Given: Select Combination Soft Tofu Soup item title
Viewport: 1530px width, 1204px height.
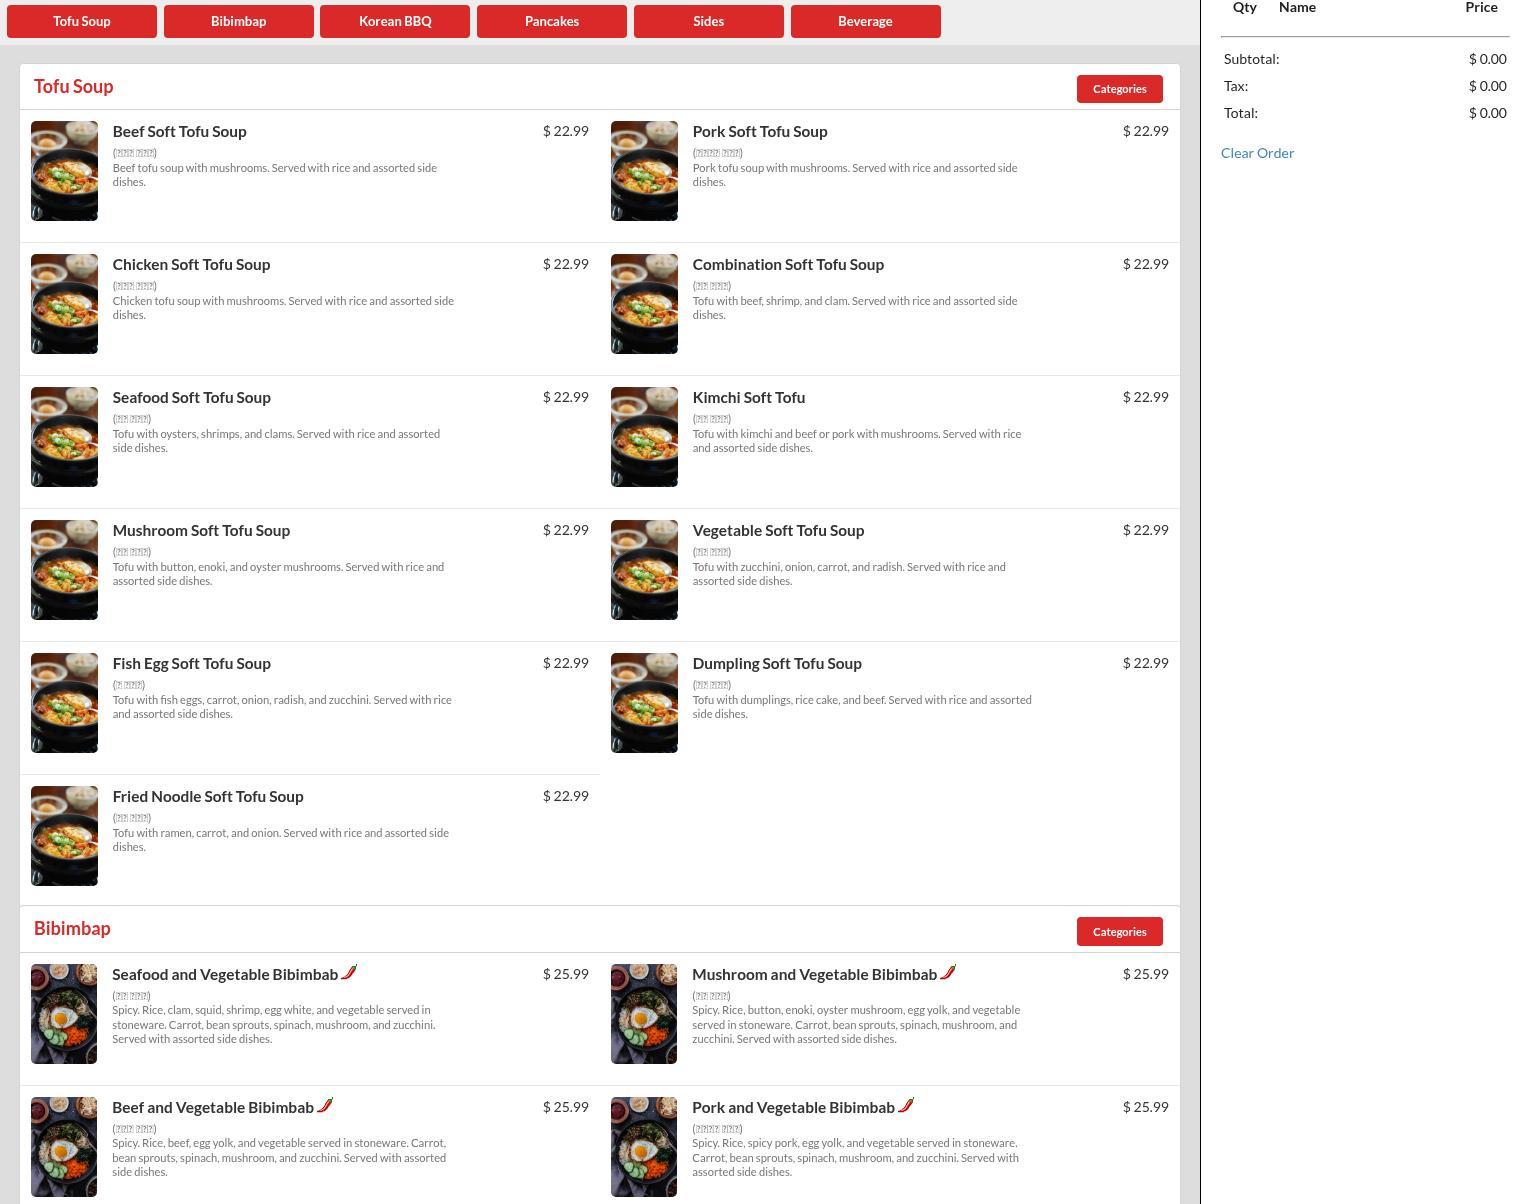Looking at the screenshot, I should click(x=788, y=265).
